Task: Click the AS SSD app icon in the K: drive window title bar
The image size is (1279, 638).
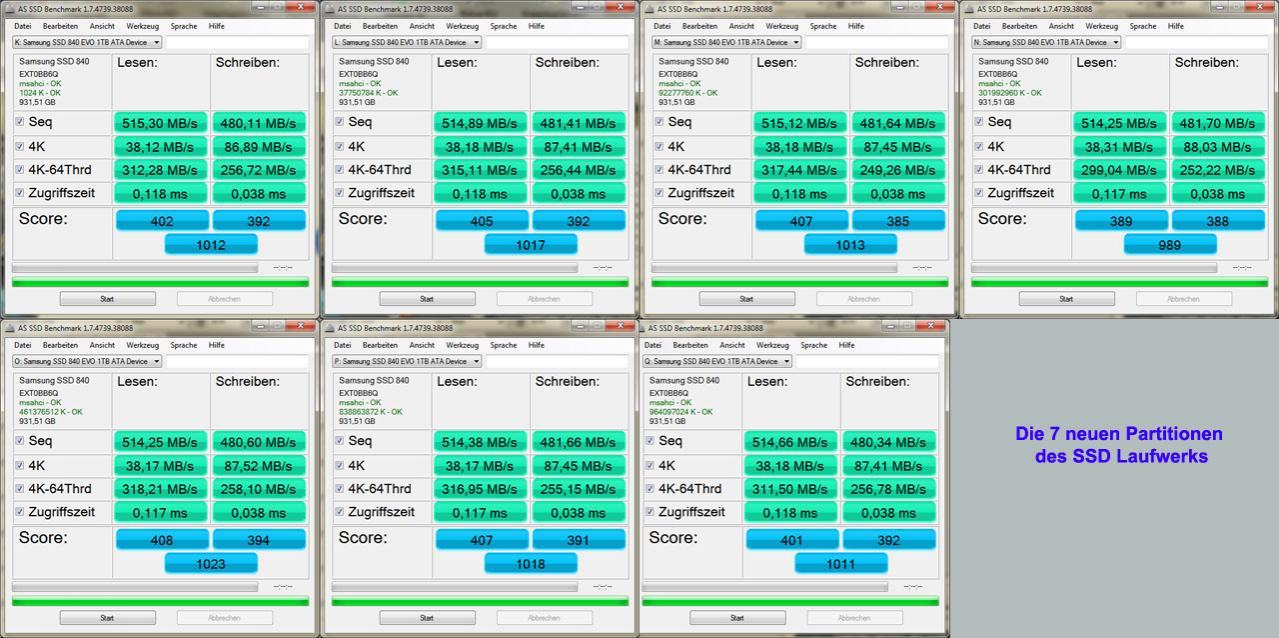Action: tap(9, 8)
